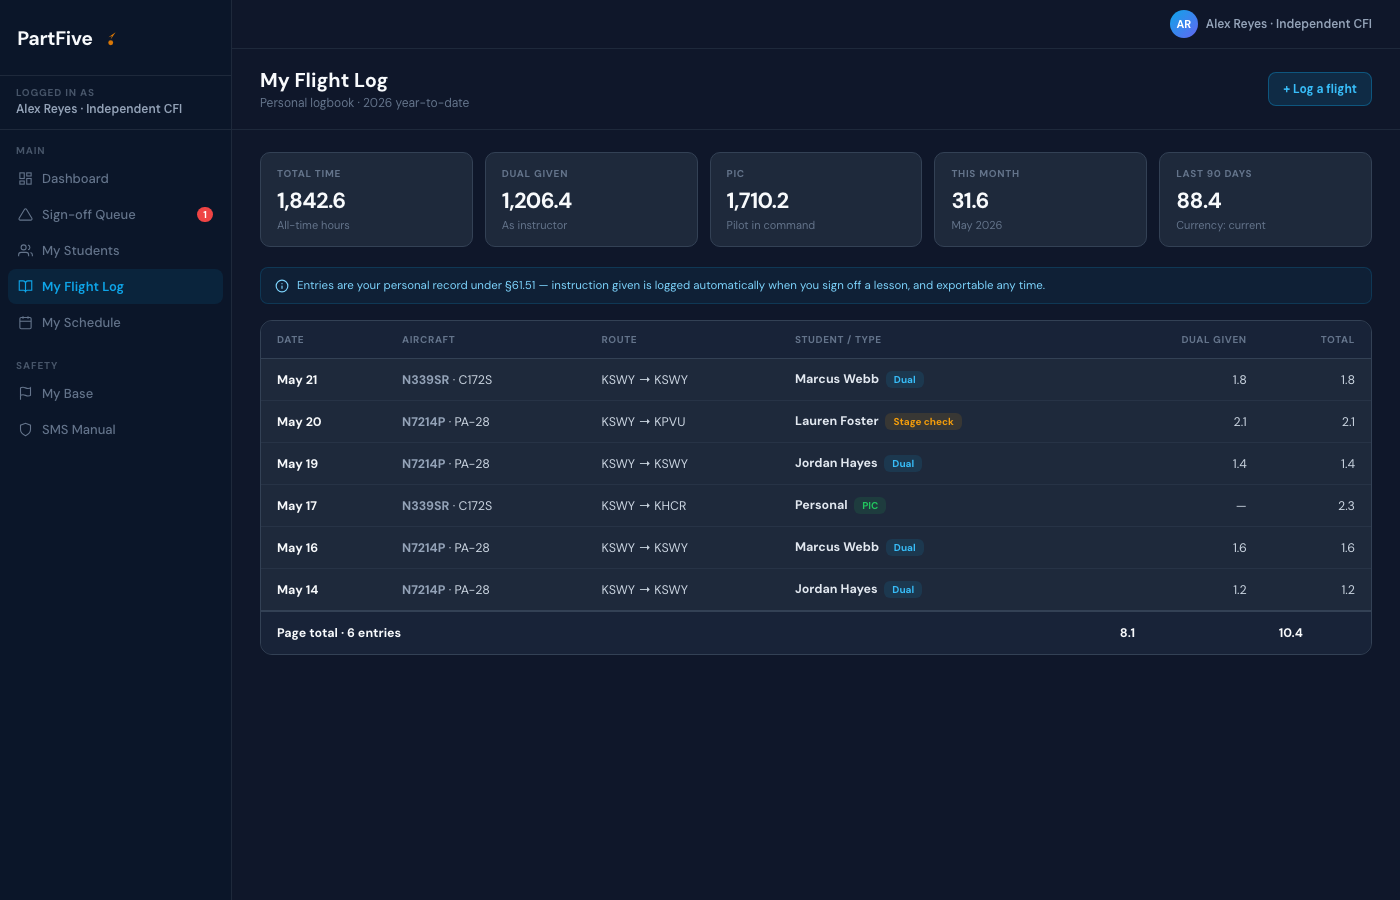Click N7214P · PA-28 on May 20
This screenshot has height=900, width=1400.
(446, 422)
